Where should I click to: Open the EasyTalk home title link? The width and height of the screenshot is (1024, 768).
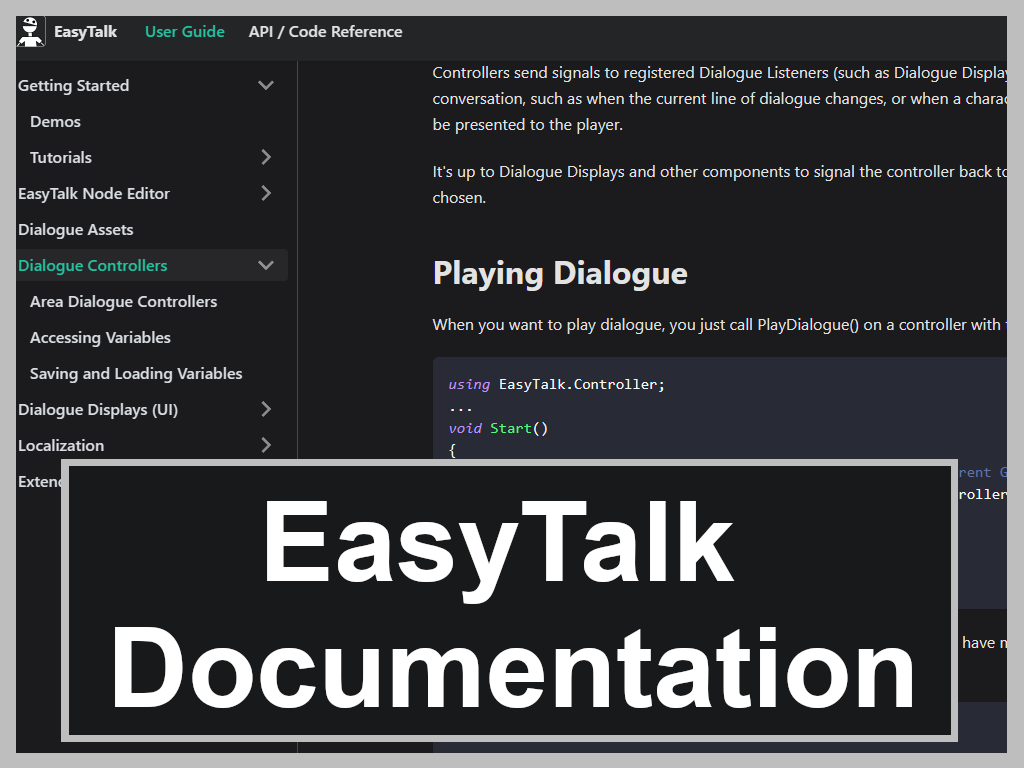click(x=85, y=32)
